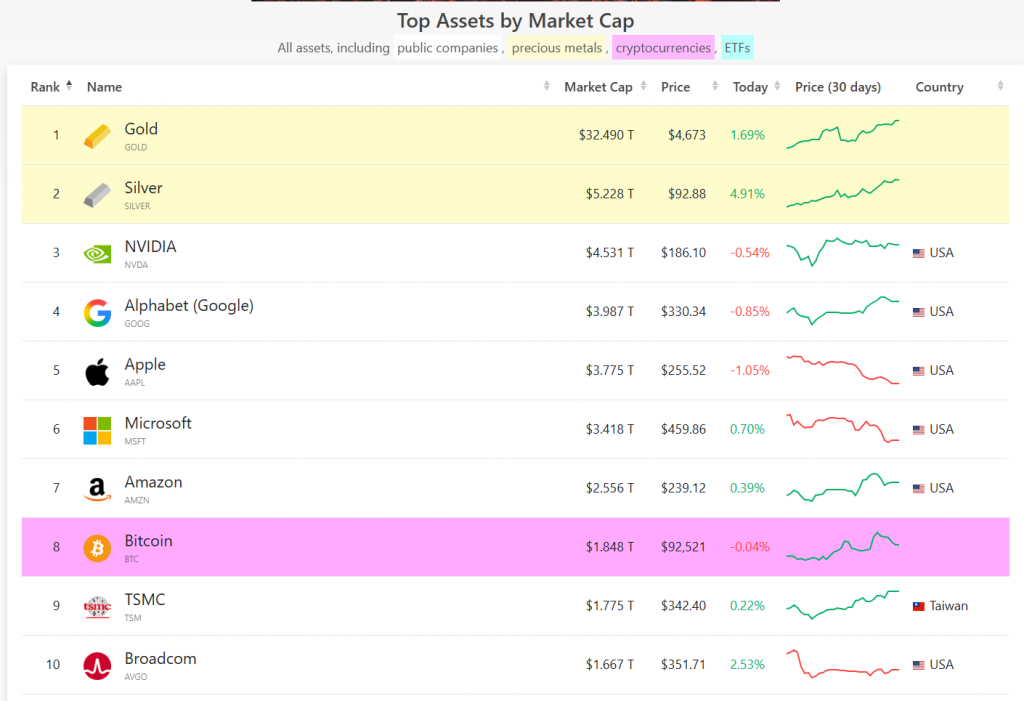Click the Gold bar icon
The height and width of the screenshot is (701, 1024).
click(97, 136)
